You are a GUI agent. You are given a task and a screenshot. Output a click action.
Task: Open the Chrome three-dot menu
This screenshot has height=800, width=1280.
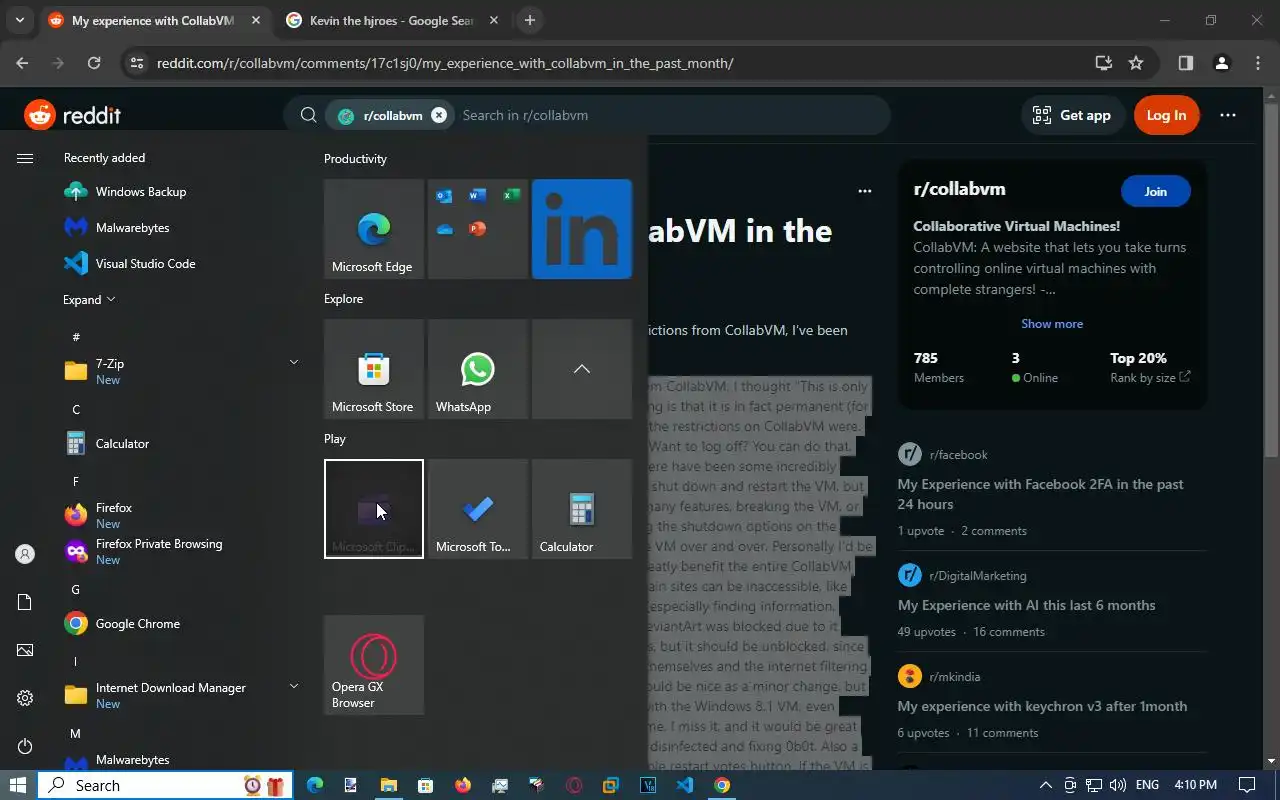1258,63
